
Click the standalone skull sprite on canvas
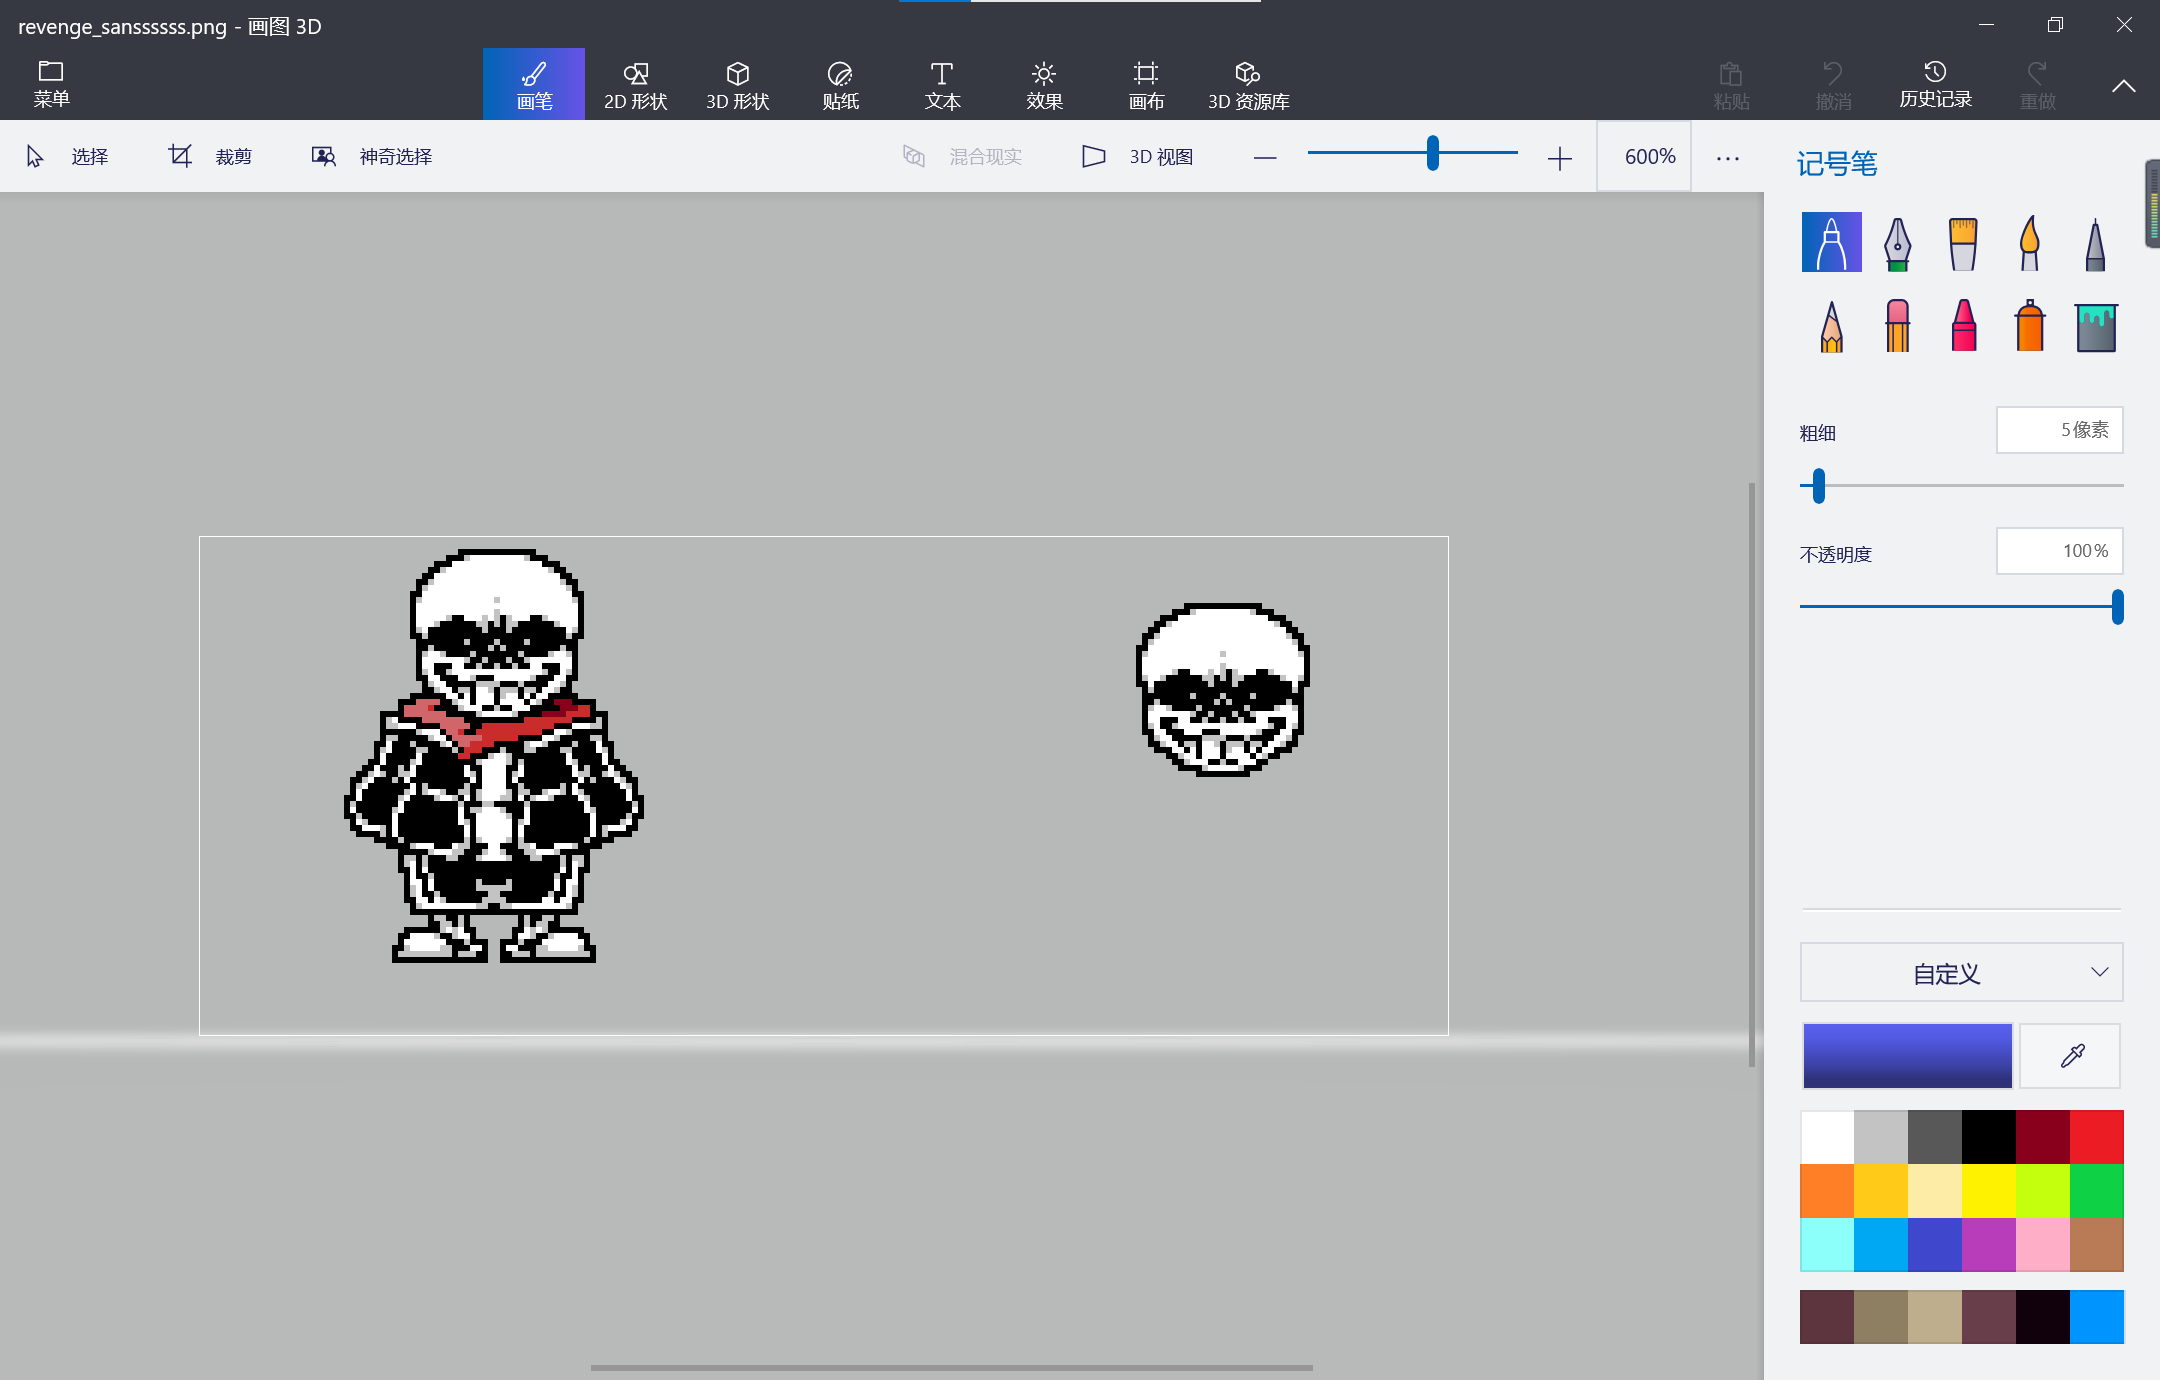(1223, 689)
